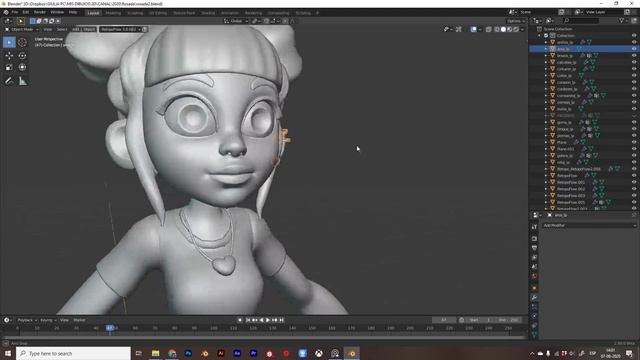Open the Active Tool properties tab icon

[534, 227]
